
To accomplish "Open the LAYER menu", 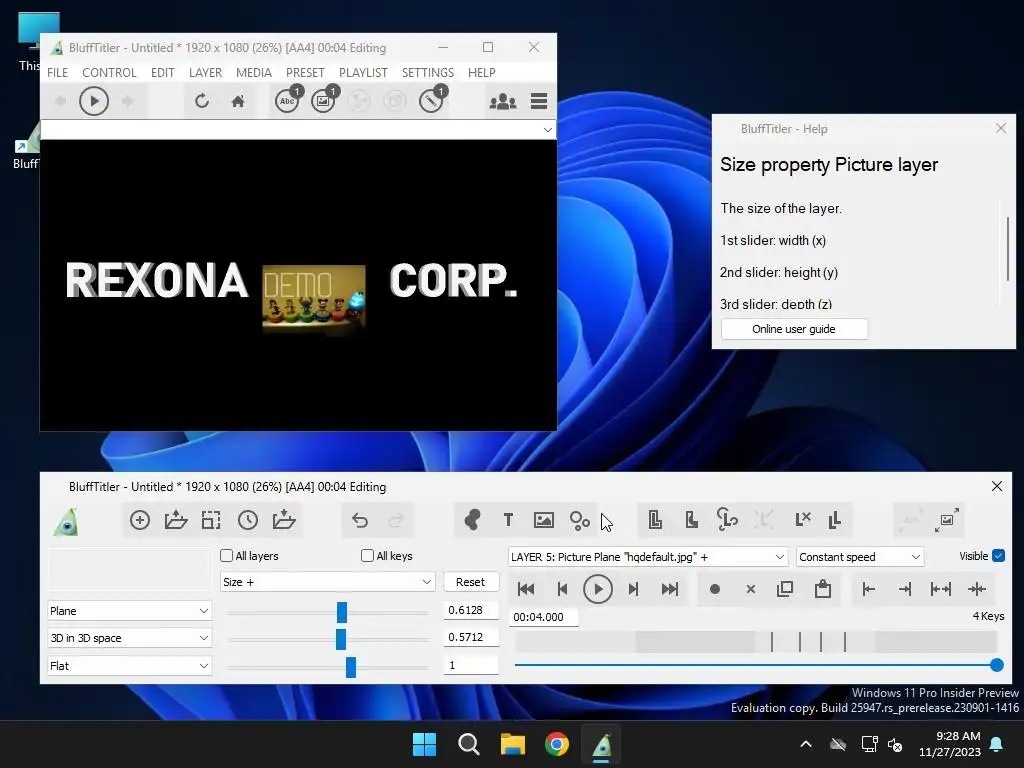I will pyautogui.click(x=205, y=72).
